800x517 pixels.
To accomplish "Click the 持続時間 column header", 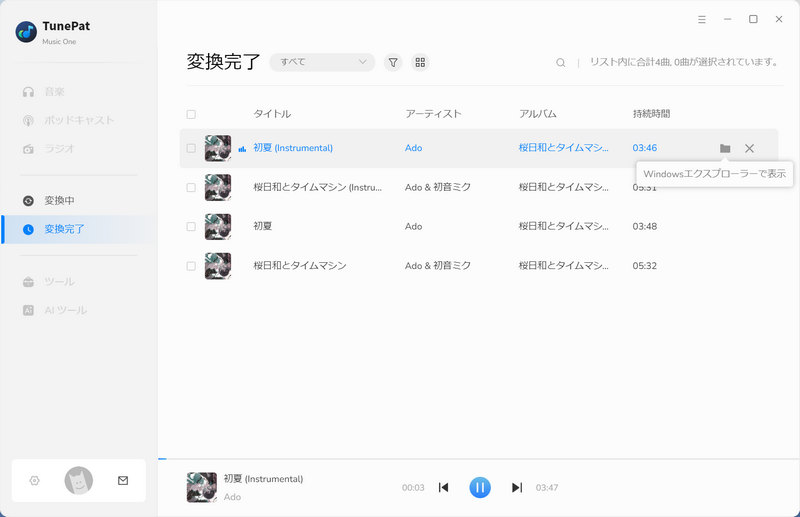I will pyautogui.click(x=651, y=114).
